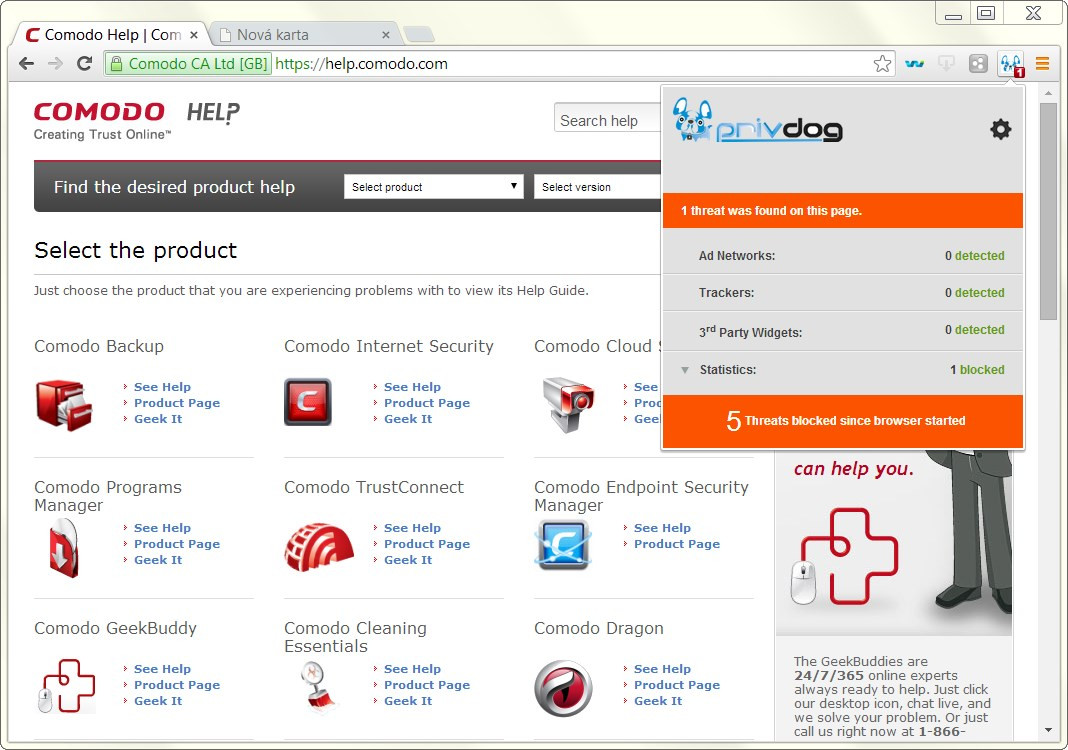This screenshot has height=750, width=1068.
Task: Click the GeekBuddy mascot banner image
Action: point(893,542)
